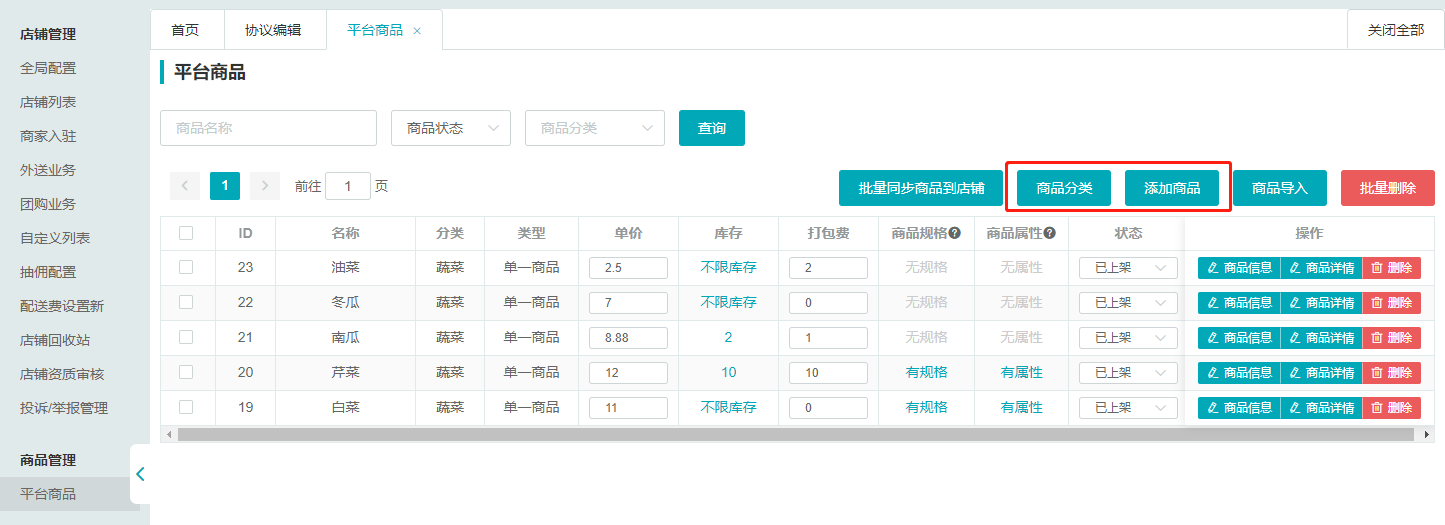Click 不限库存 link for 油菜
This screenshot has width=1445, height=525.
(728, 267)
